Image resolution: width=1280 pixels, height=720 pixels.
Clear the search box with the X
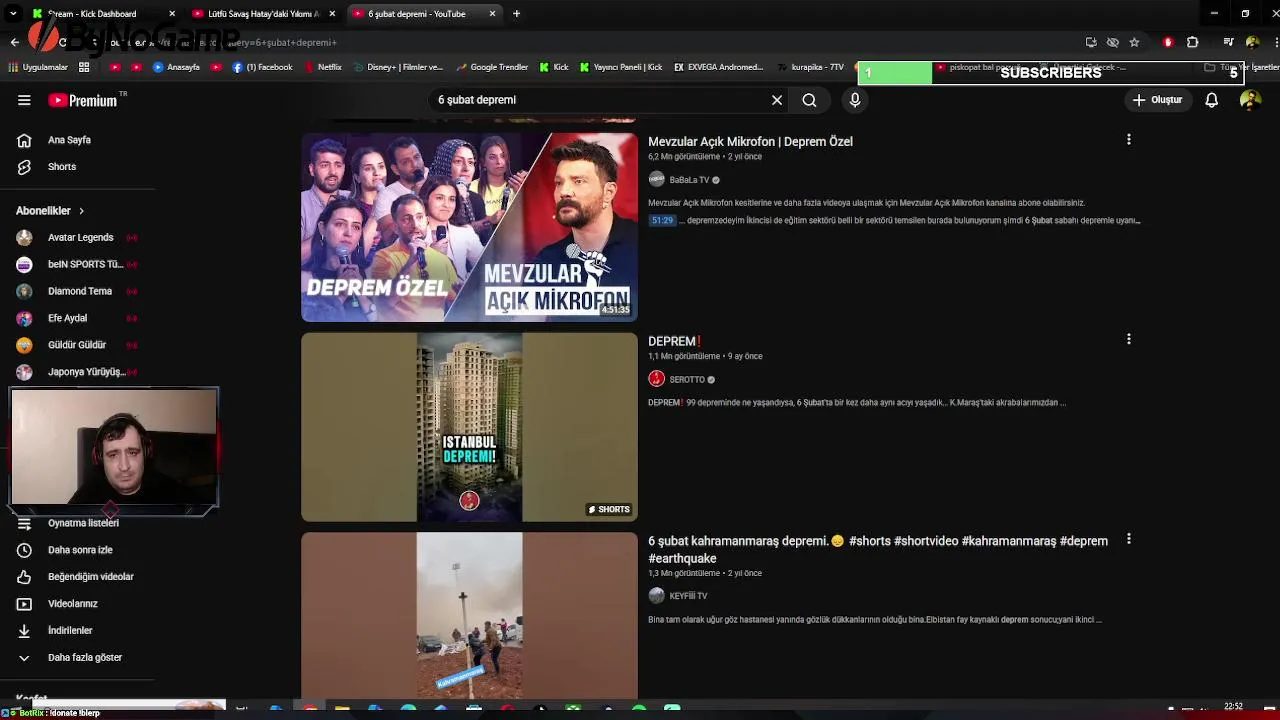point(777,100)
